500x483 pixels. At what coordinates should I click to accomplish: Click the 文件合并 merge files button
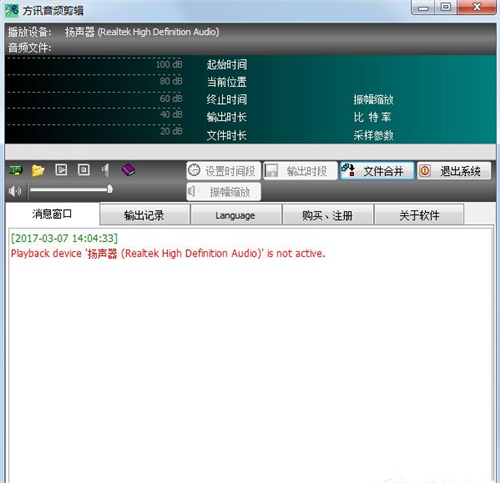coord(377,171)
